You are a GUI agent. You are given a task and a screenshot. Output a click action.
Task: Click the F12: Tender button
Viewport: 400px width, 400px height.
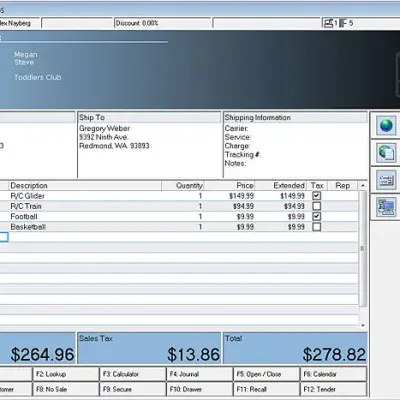(334, 389)
